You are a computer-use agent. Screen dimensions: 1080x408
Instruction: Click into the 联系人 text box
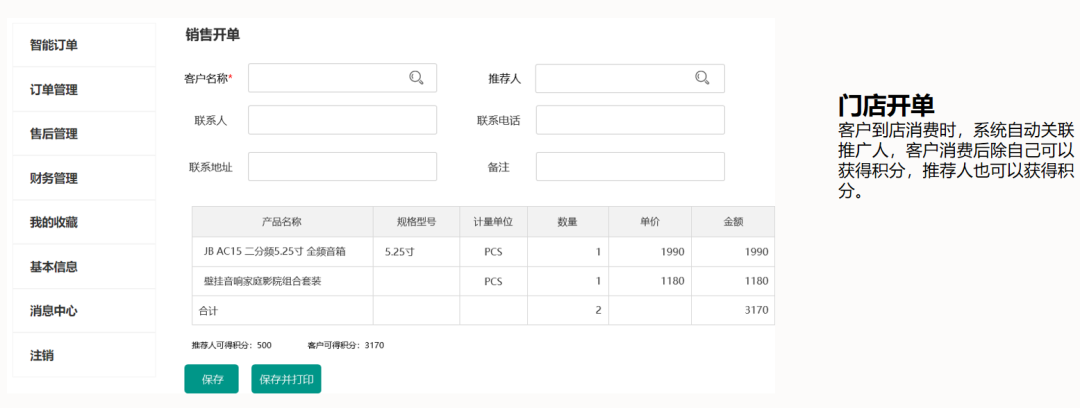tap(342, 120)
